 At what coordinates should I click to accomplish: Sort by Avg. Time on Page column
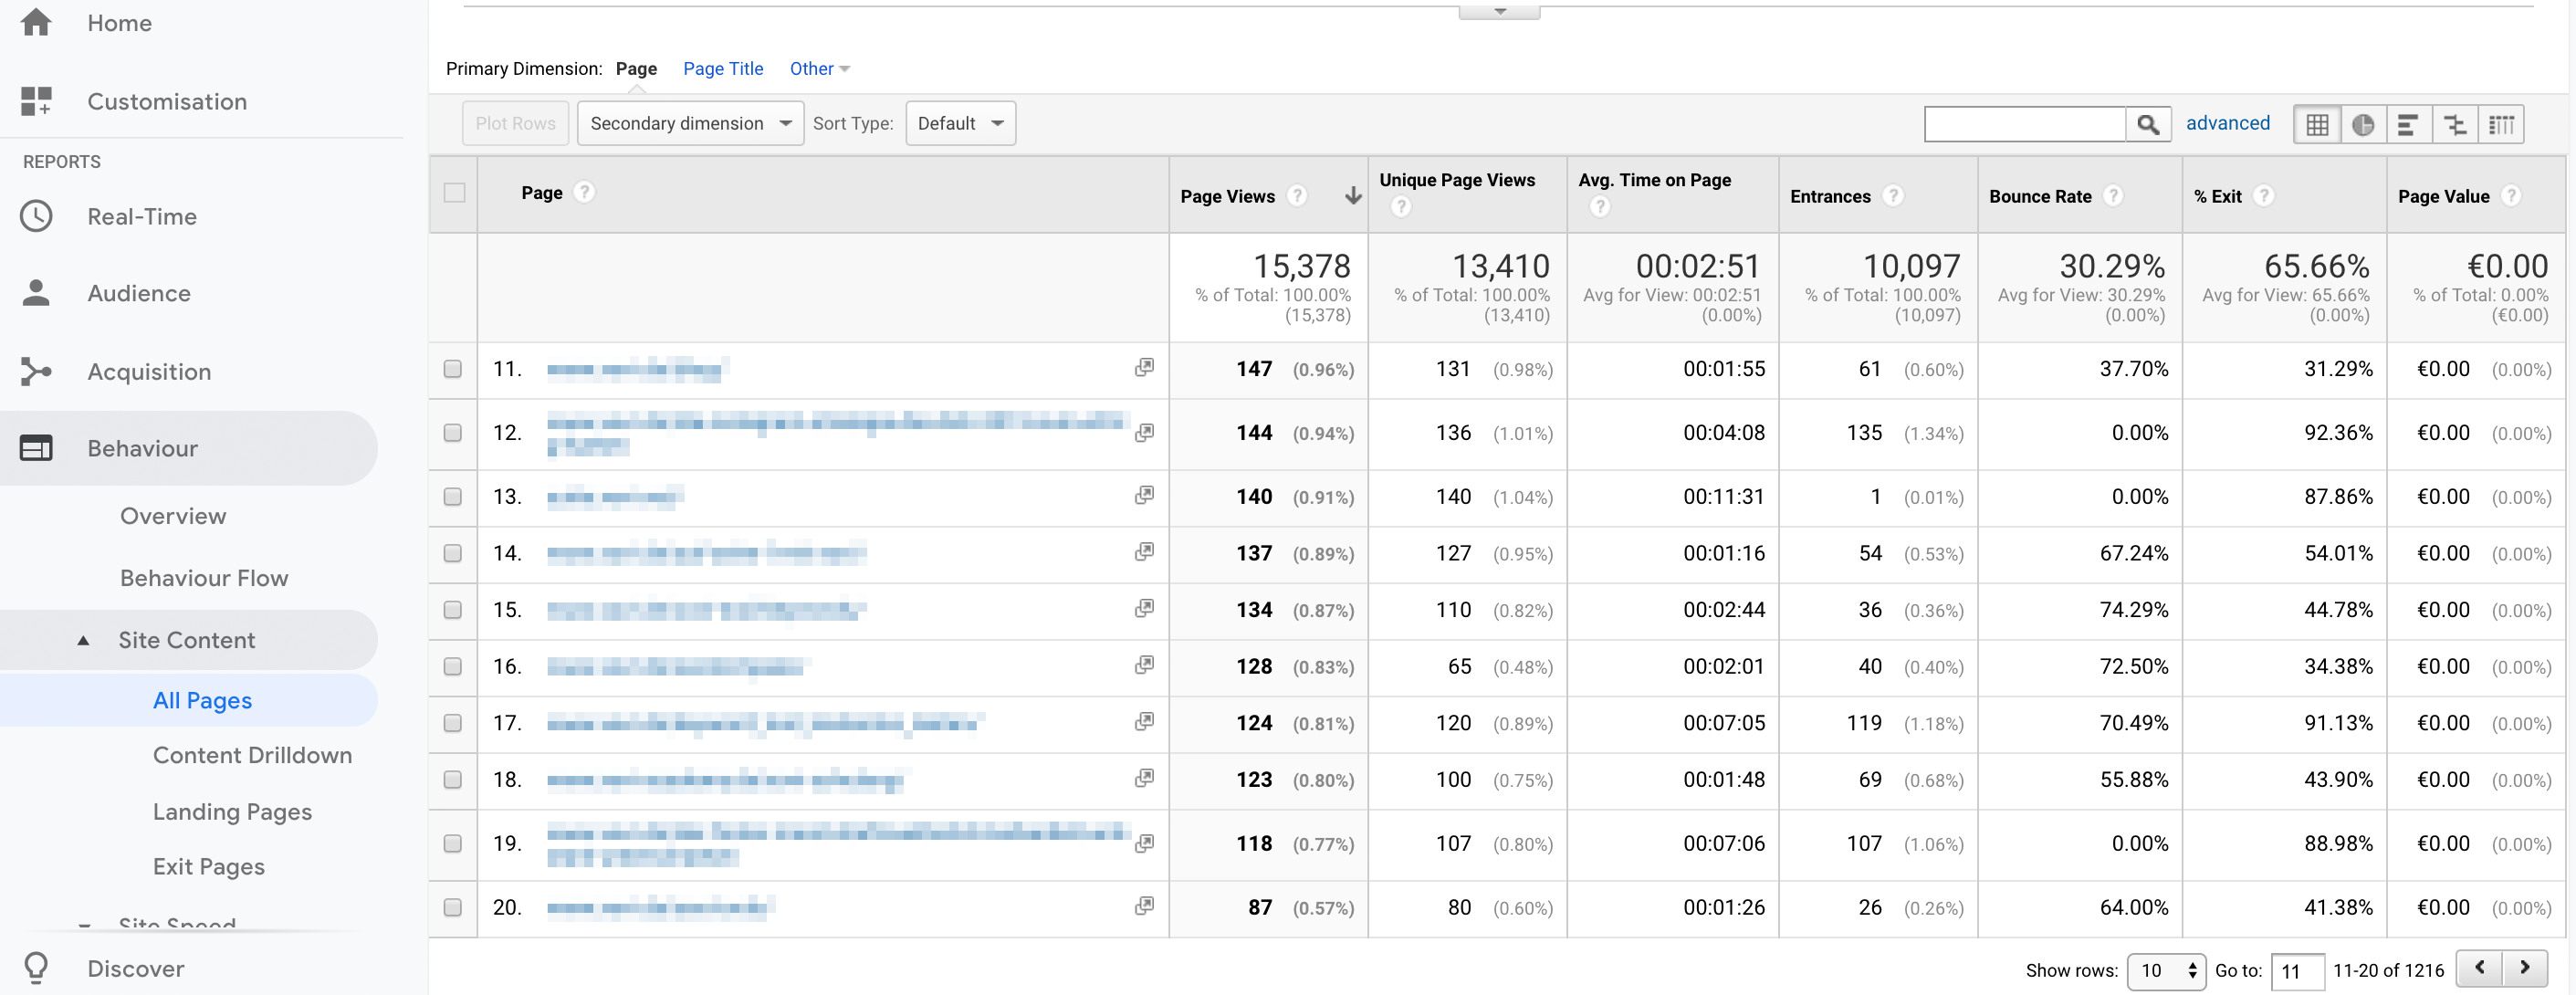(1654, 180)
